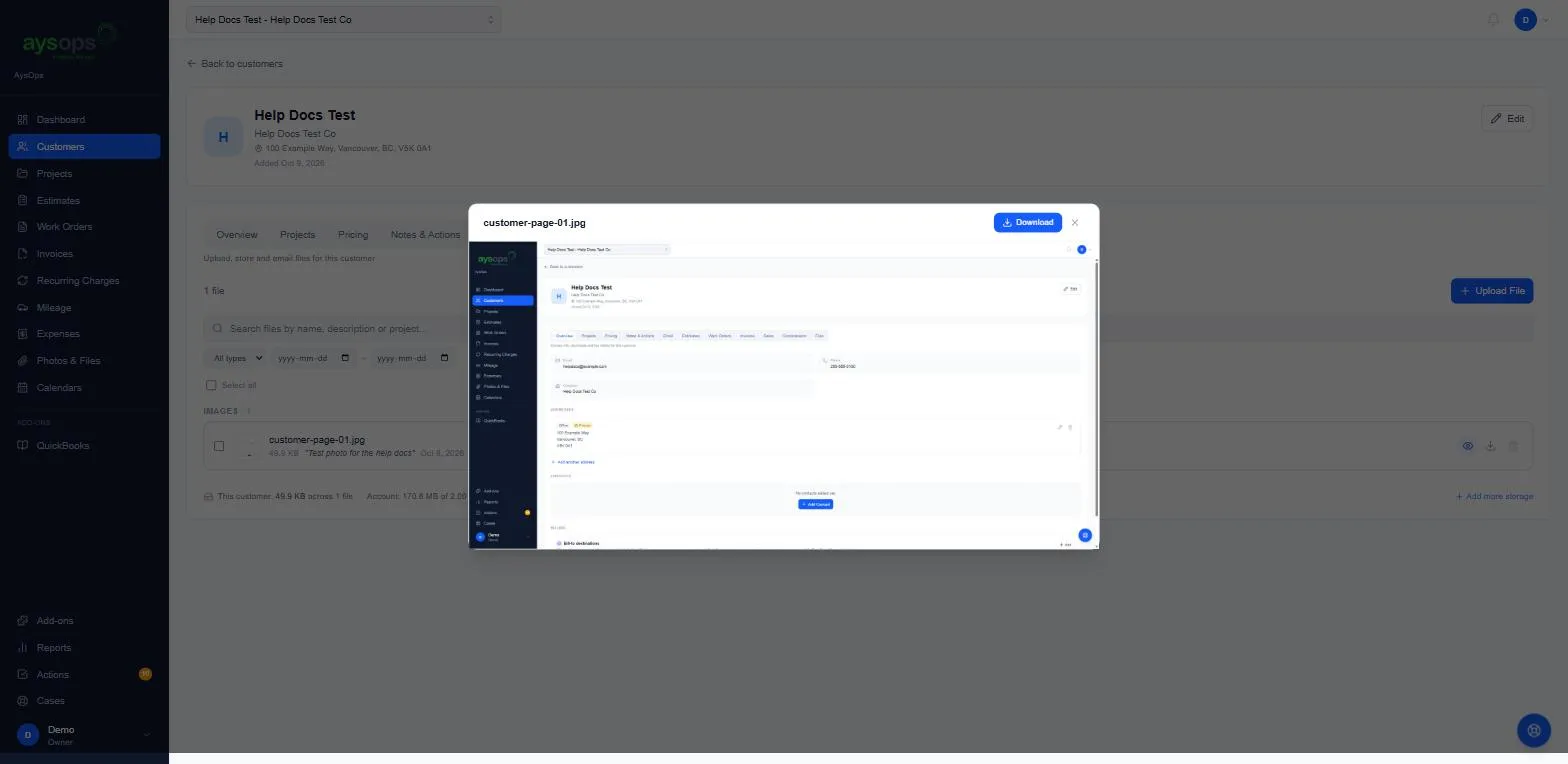Screen dimensions: 1568x764
Task: Open Actions in the sidebar
Action: pos(84,675)
